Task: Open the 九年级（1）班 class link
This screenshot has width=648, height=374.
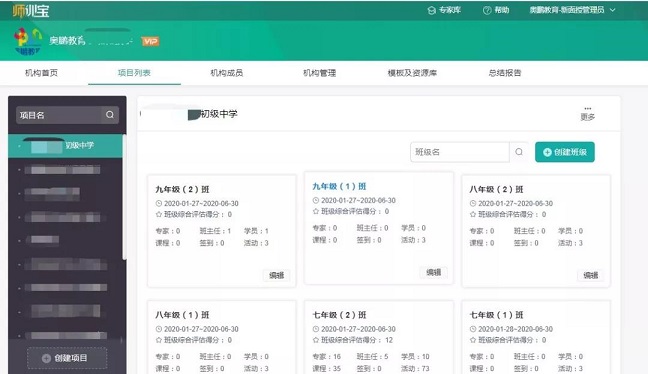Action: [339, 186]
